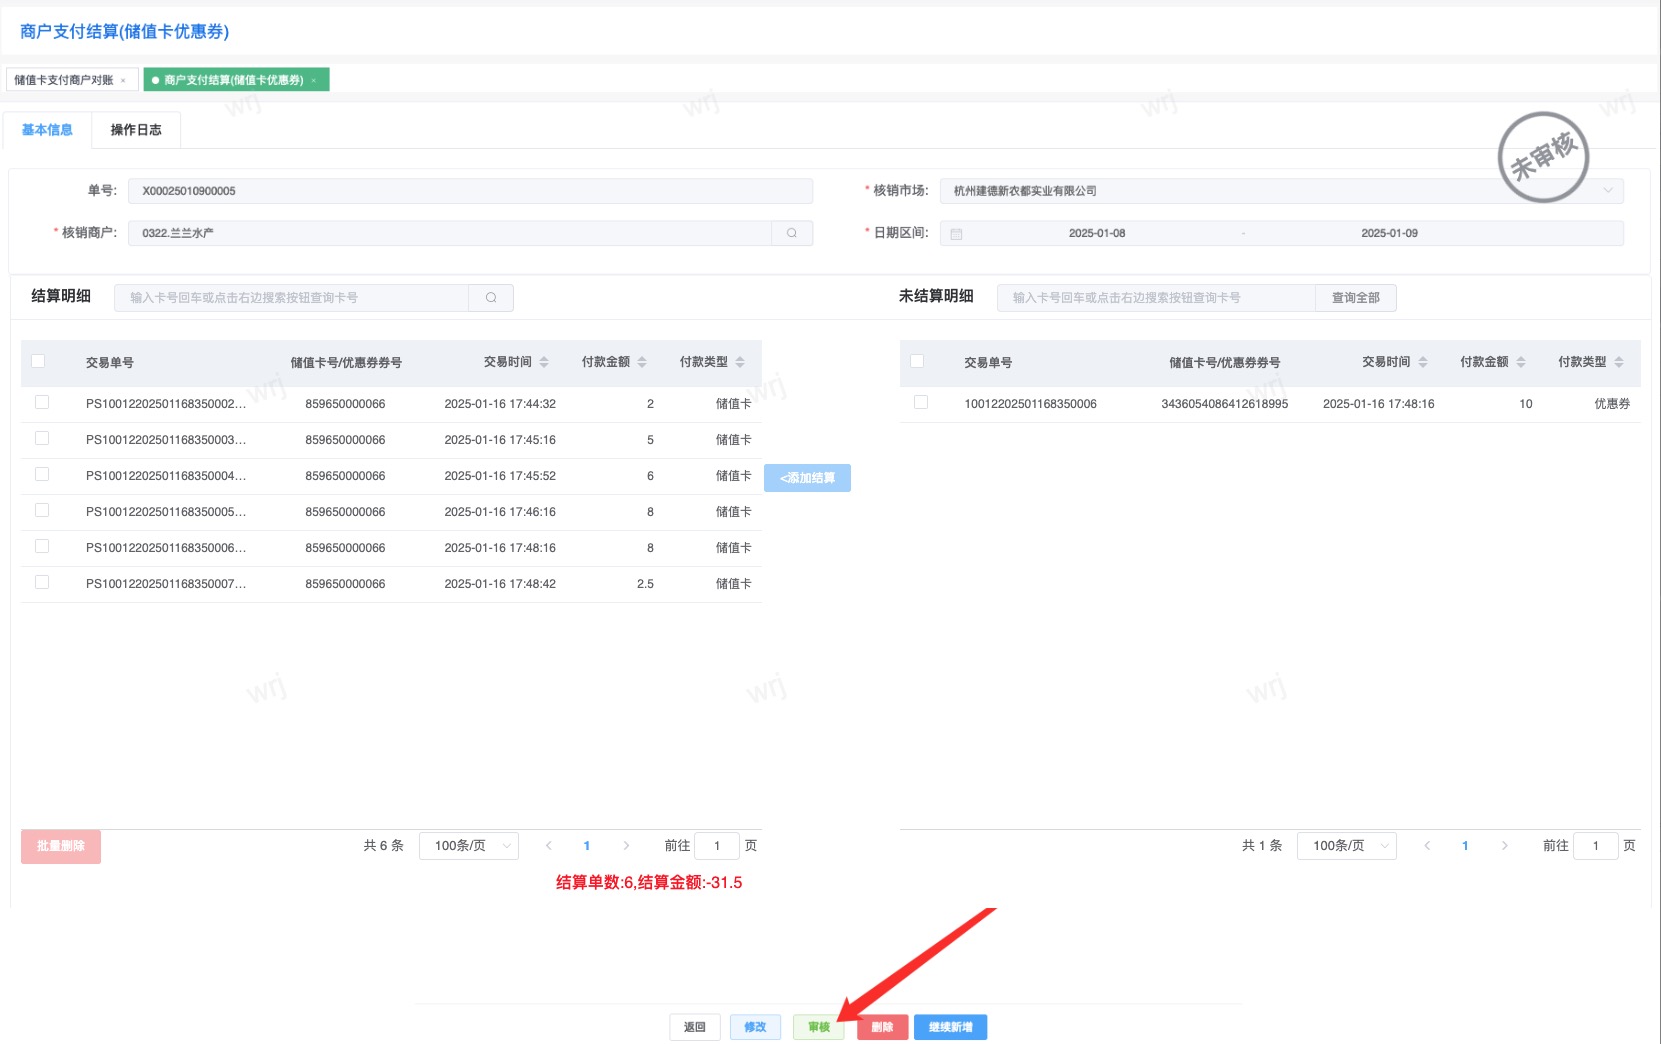Go to next page in 结算明细 pagination
The width and height of the screenshot is (1661, 1044).
tap(626, 846)
